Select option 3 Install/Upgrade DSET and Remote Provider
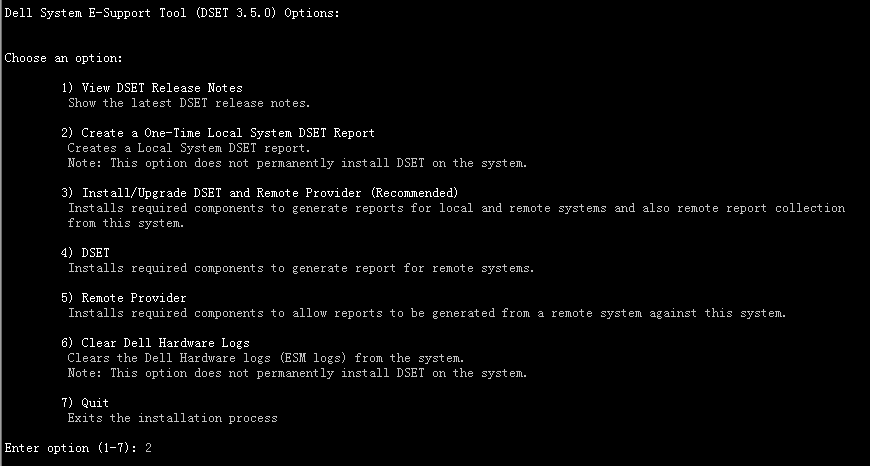 pyautogui.click(x=259, y=192)
